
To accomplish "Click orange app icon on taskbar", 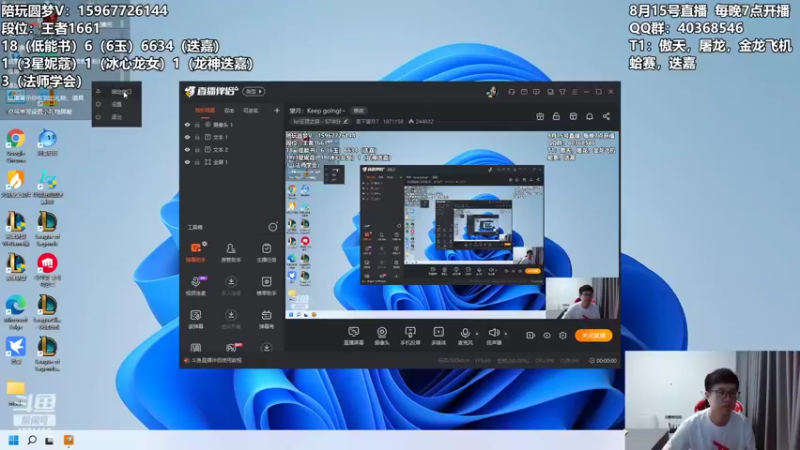I will (x=69, y=440).
